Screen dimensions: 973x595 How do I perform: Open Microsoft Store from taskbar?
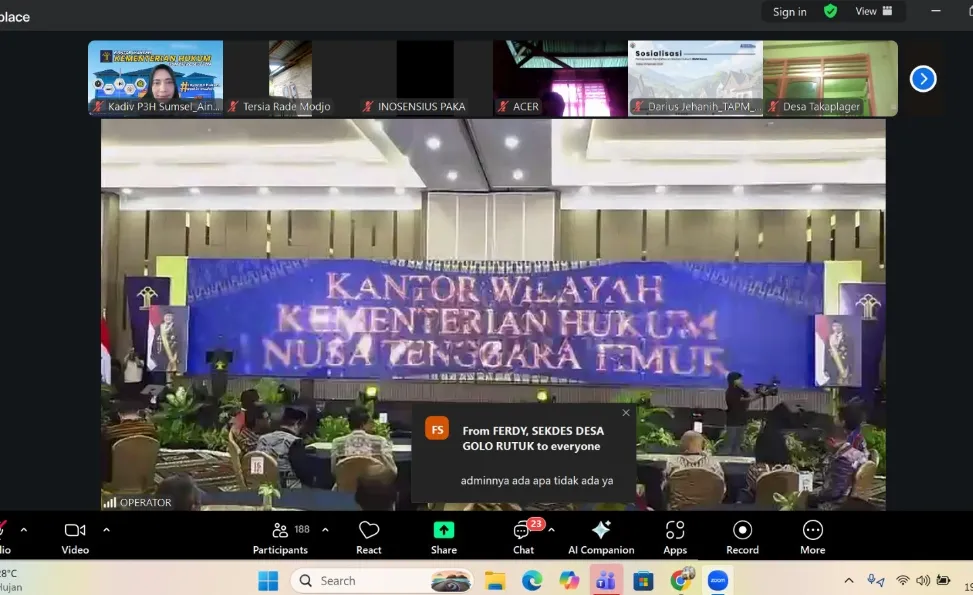[x=643, y=581]
